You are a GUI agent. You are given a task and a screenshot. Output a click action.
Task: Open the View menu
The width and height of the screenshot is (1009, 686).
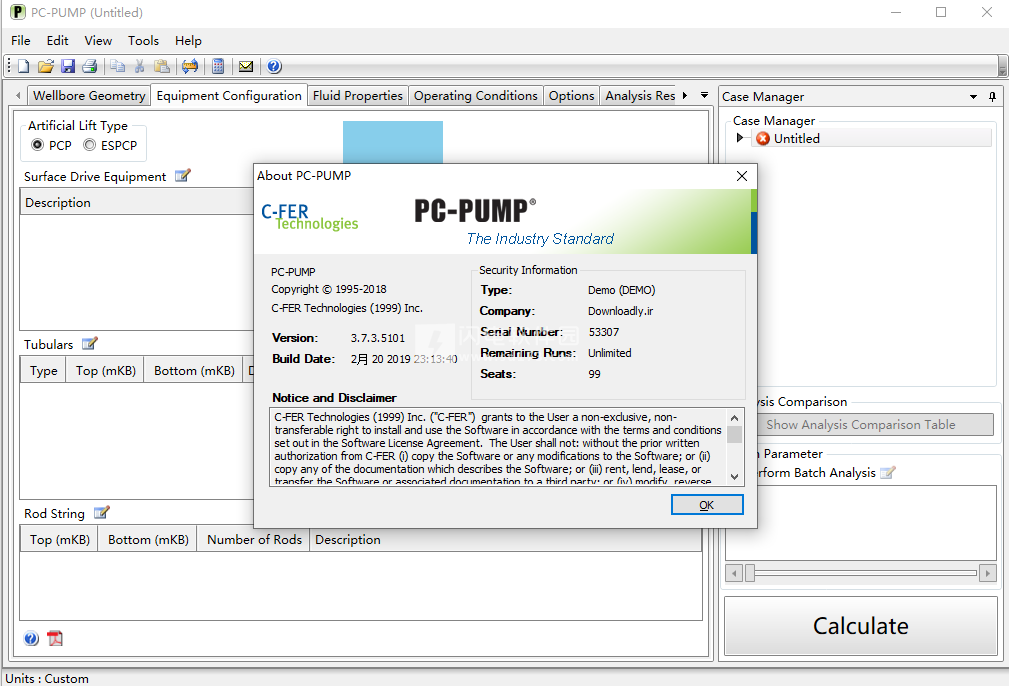tap(98, 41)
